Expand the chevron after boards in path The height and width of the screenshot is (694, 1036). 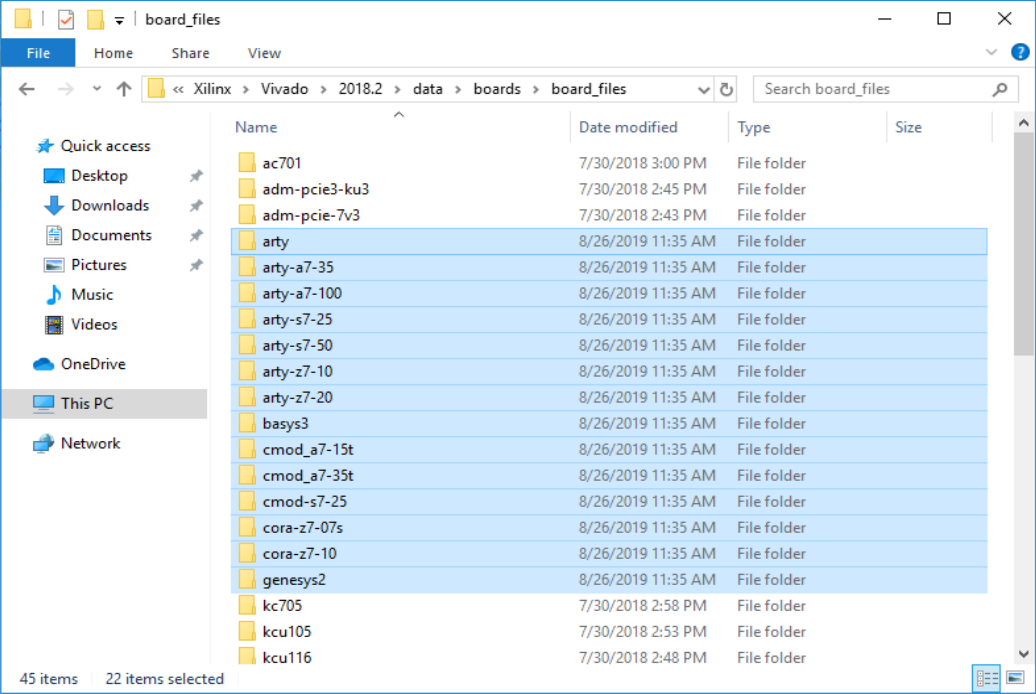pyautogui.click(x=536, y=89)
